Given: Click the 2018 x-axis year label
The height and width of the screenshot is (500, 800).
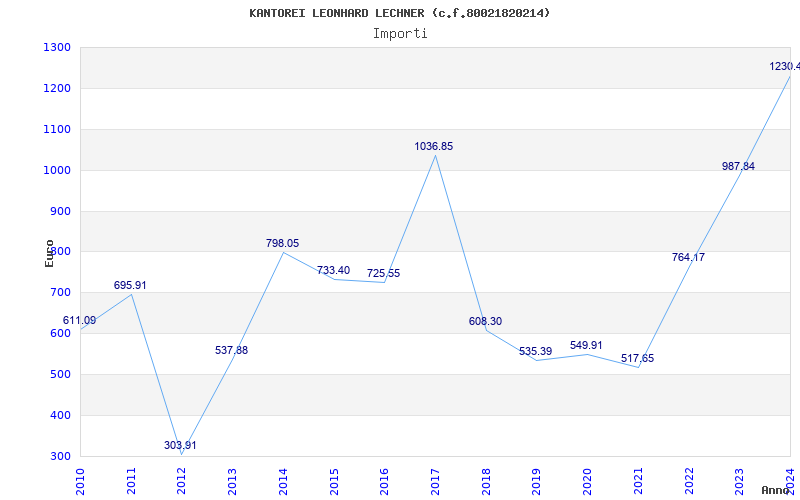Looking at the screenshot, I should (x=486, y=481).
